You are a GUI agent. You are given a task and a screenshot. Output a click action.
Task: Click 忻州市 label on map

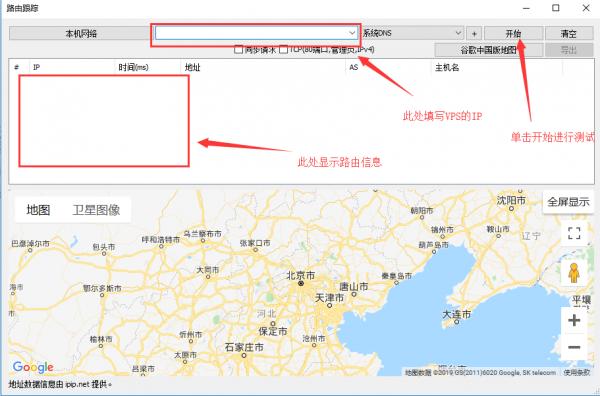[191, 334]
